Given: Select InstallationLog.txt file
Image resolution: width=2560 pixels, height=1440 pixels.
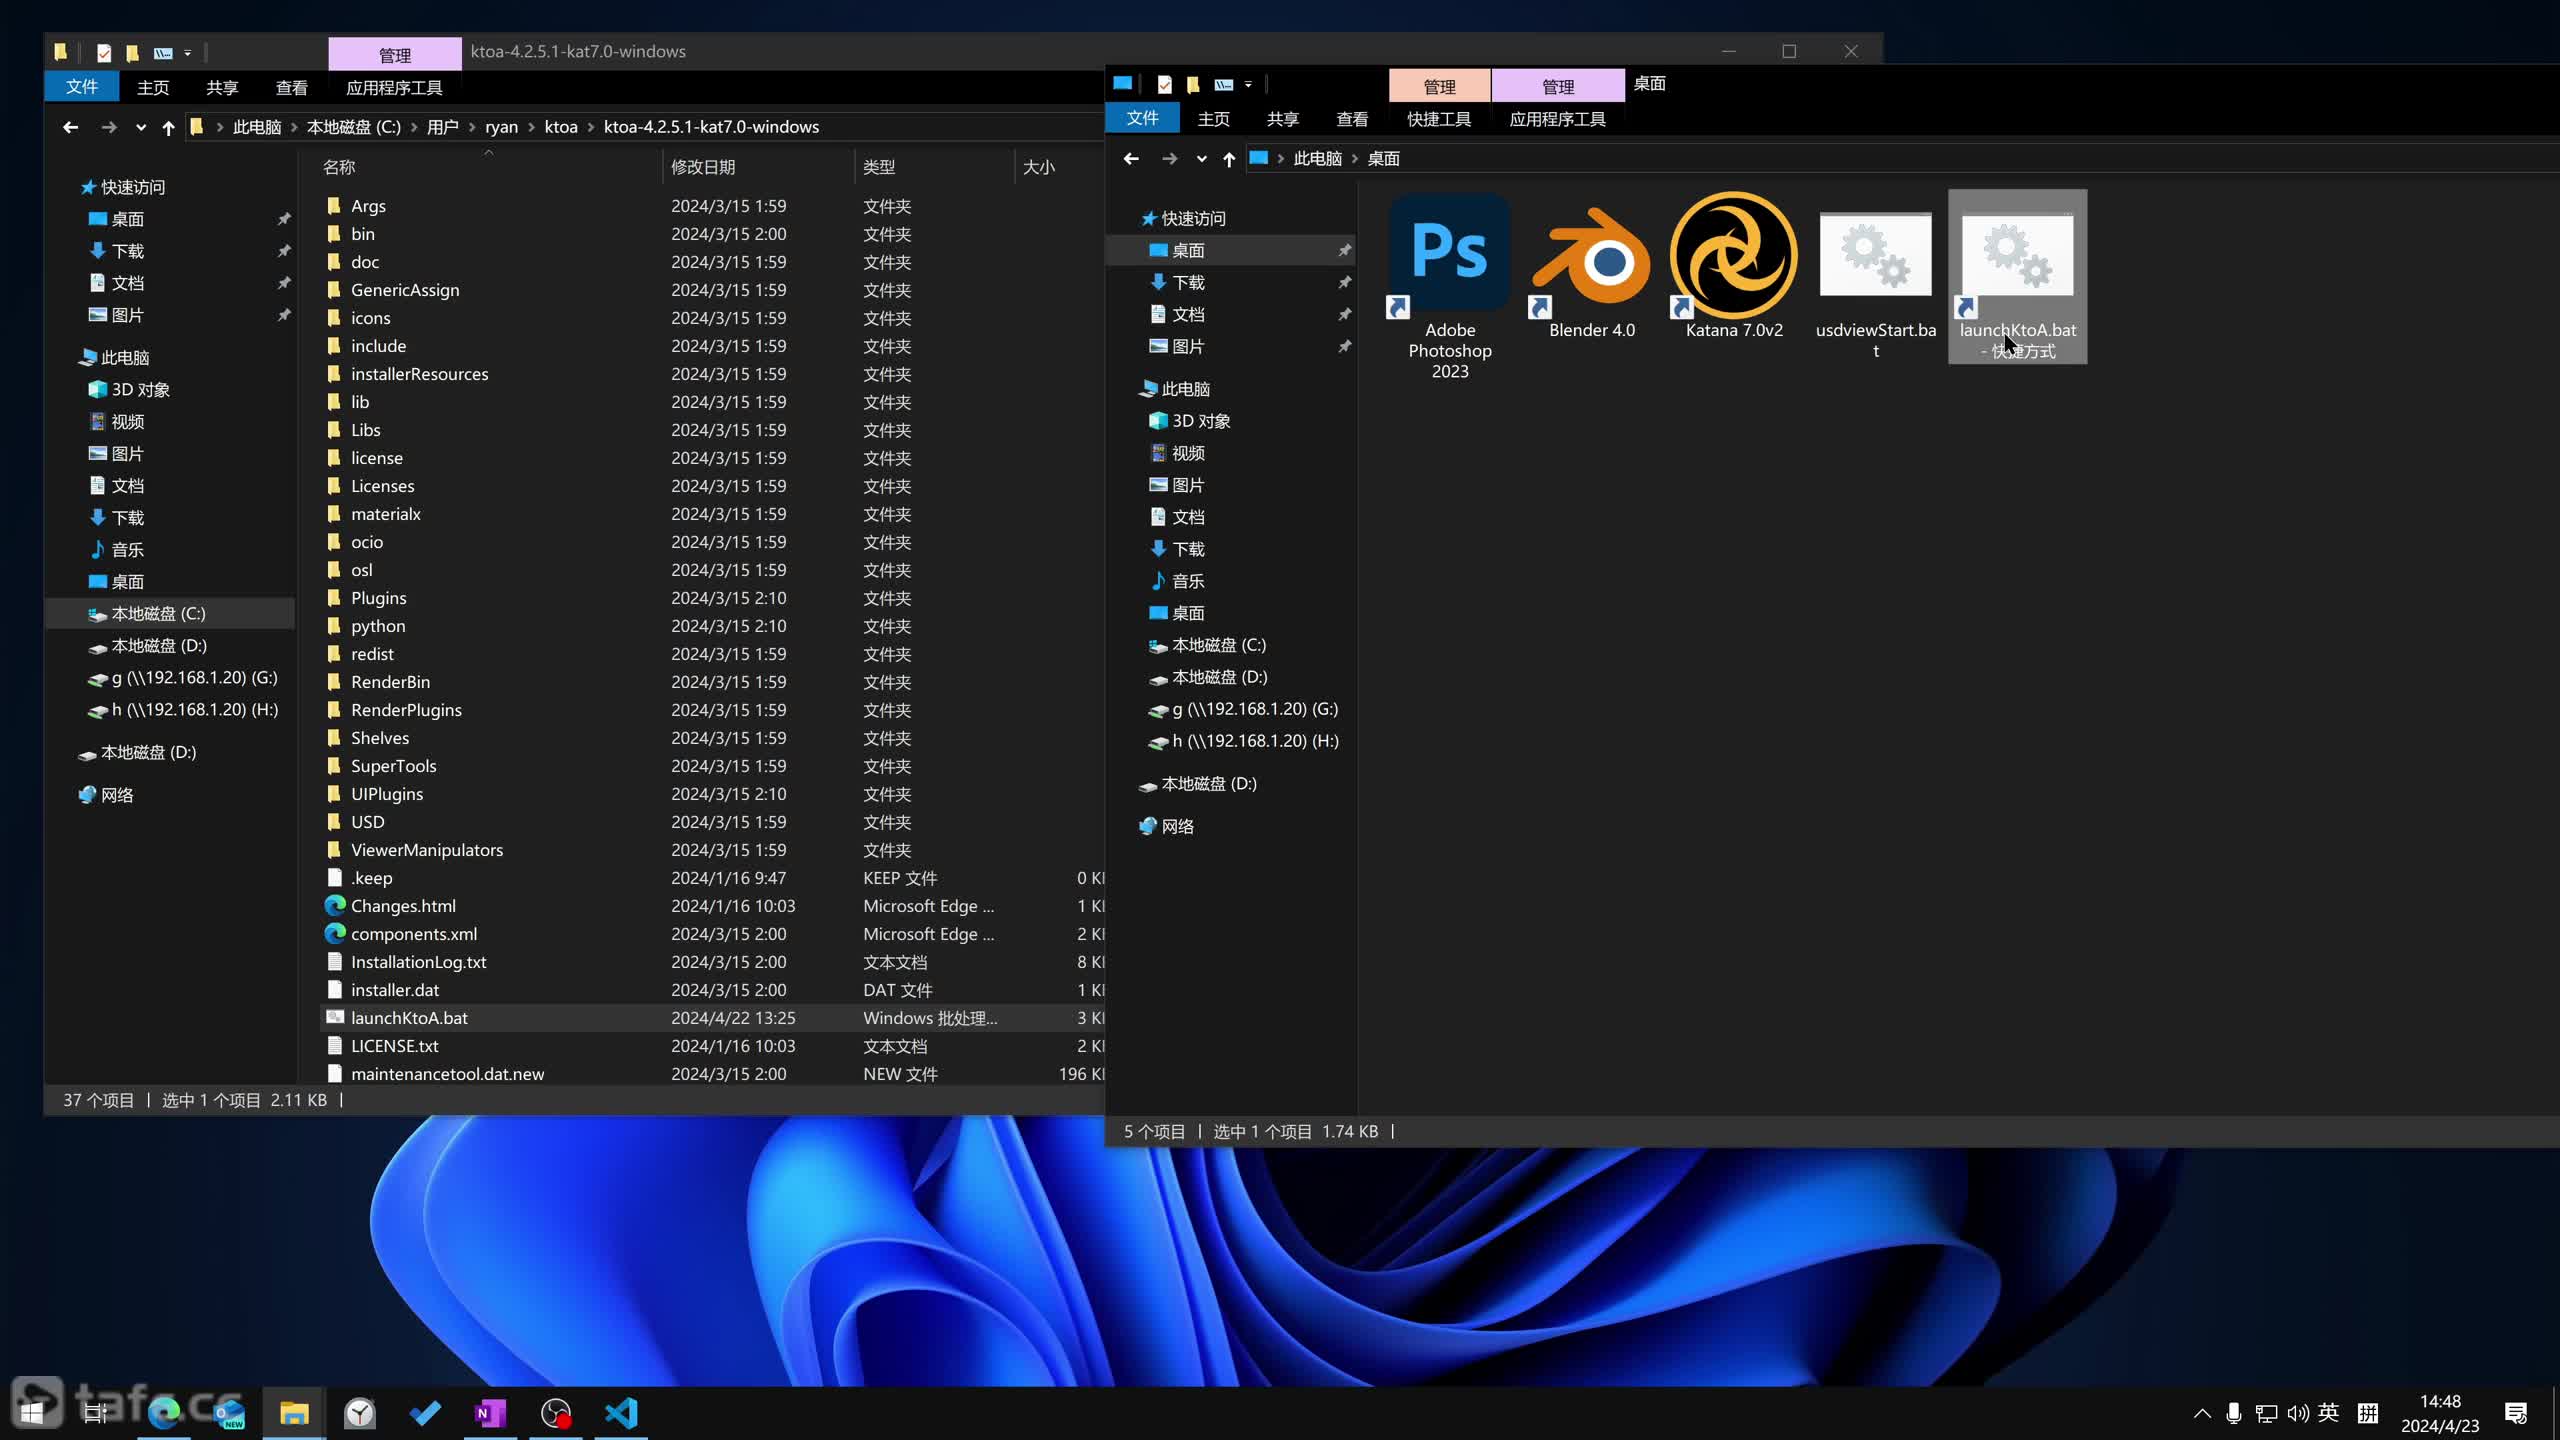Looking at the screenshot, I should click(x=418, y=962).
